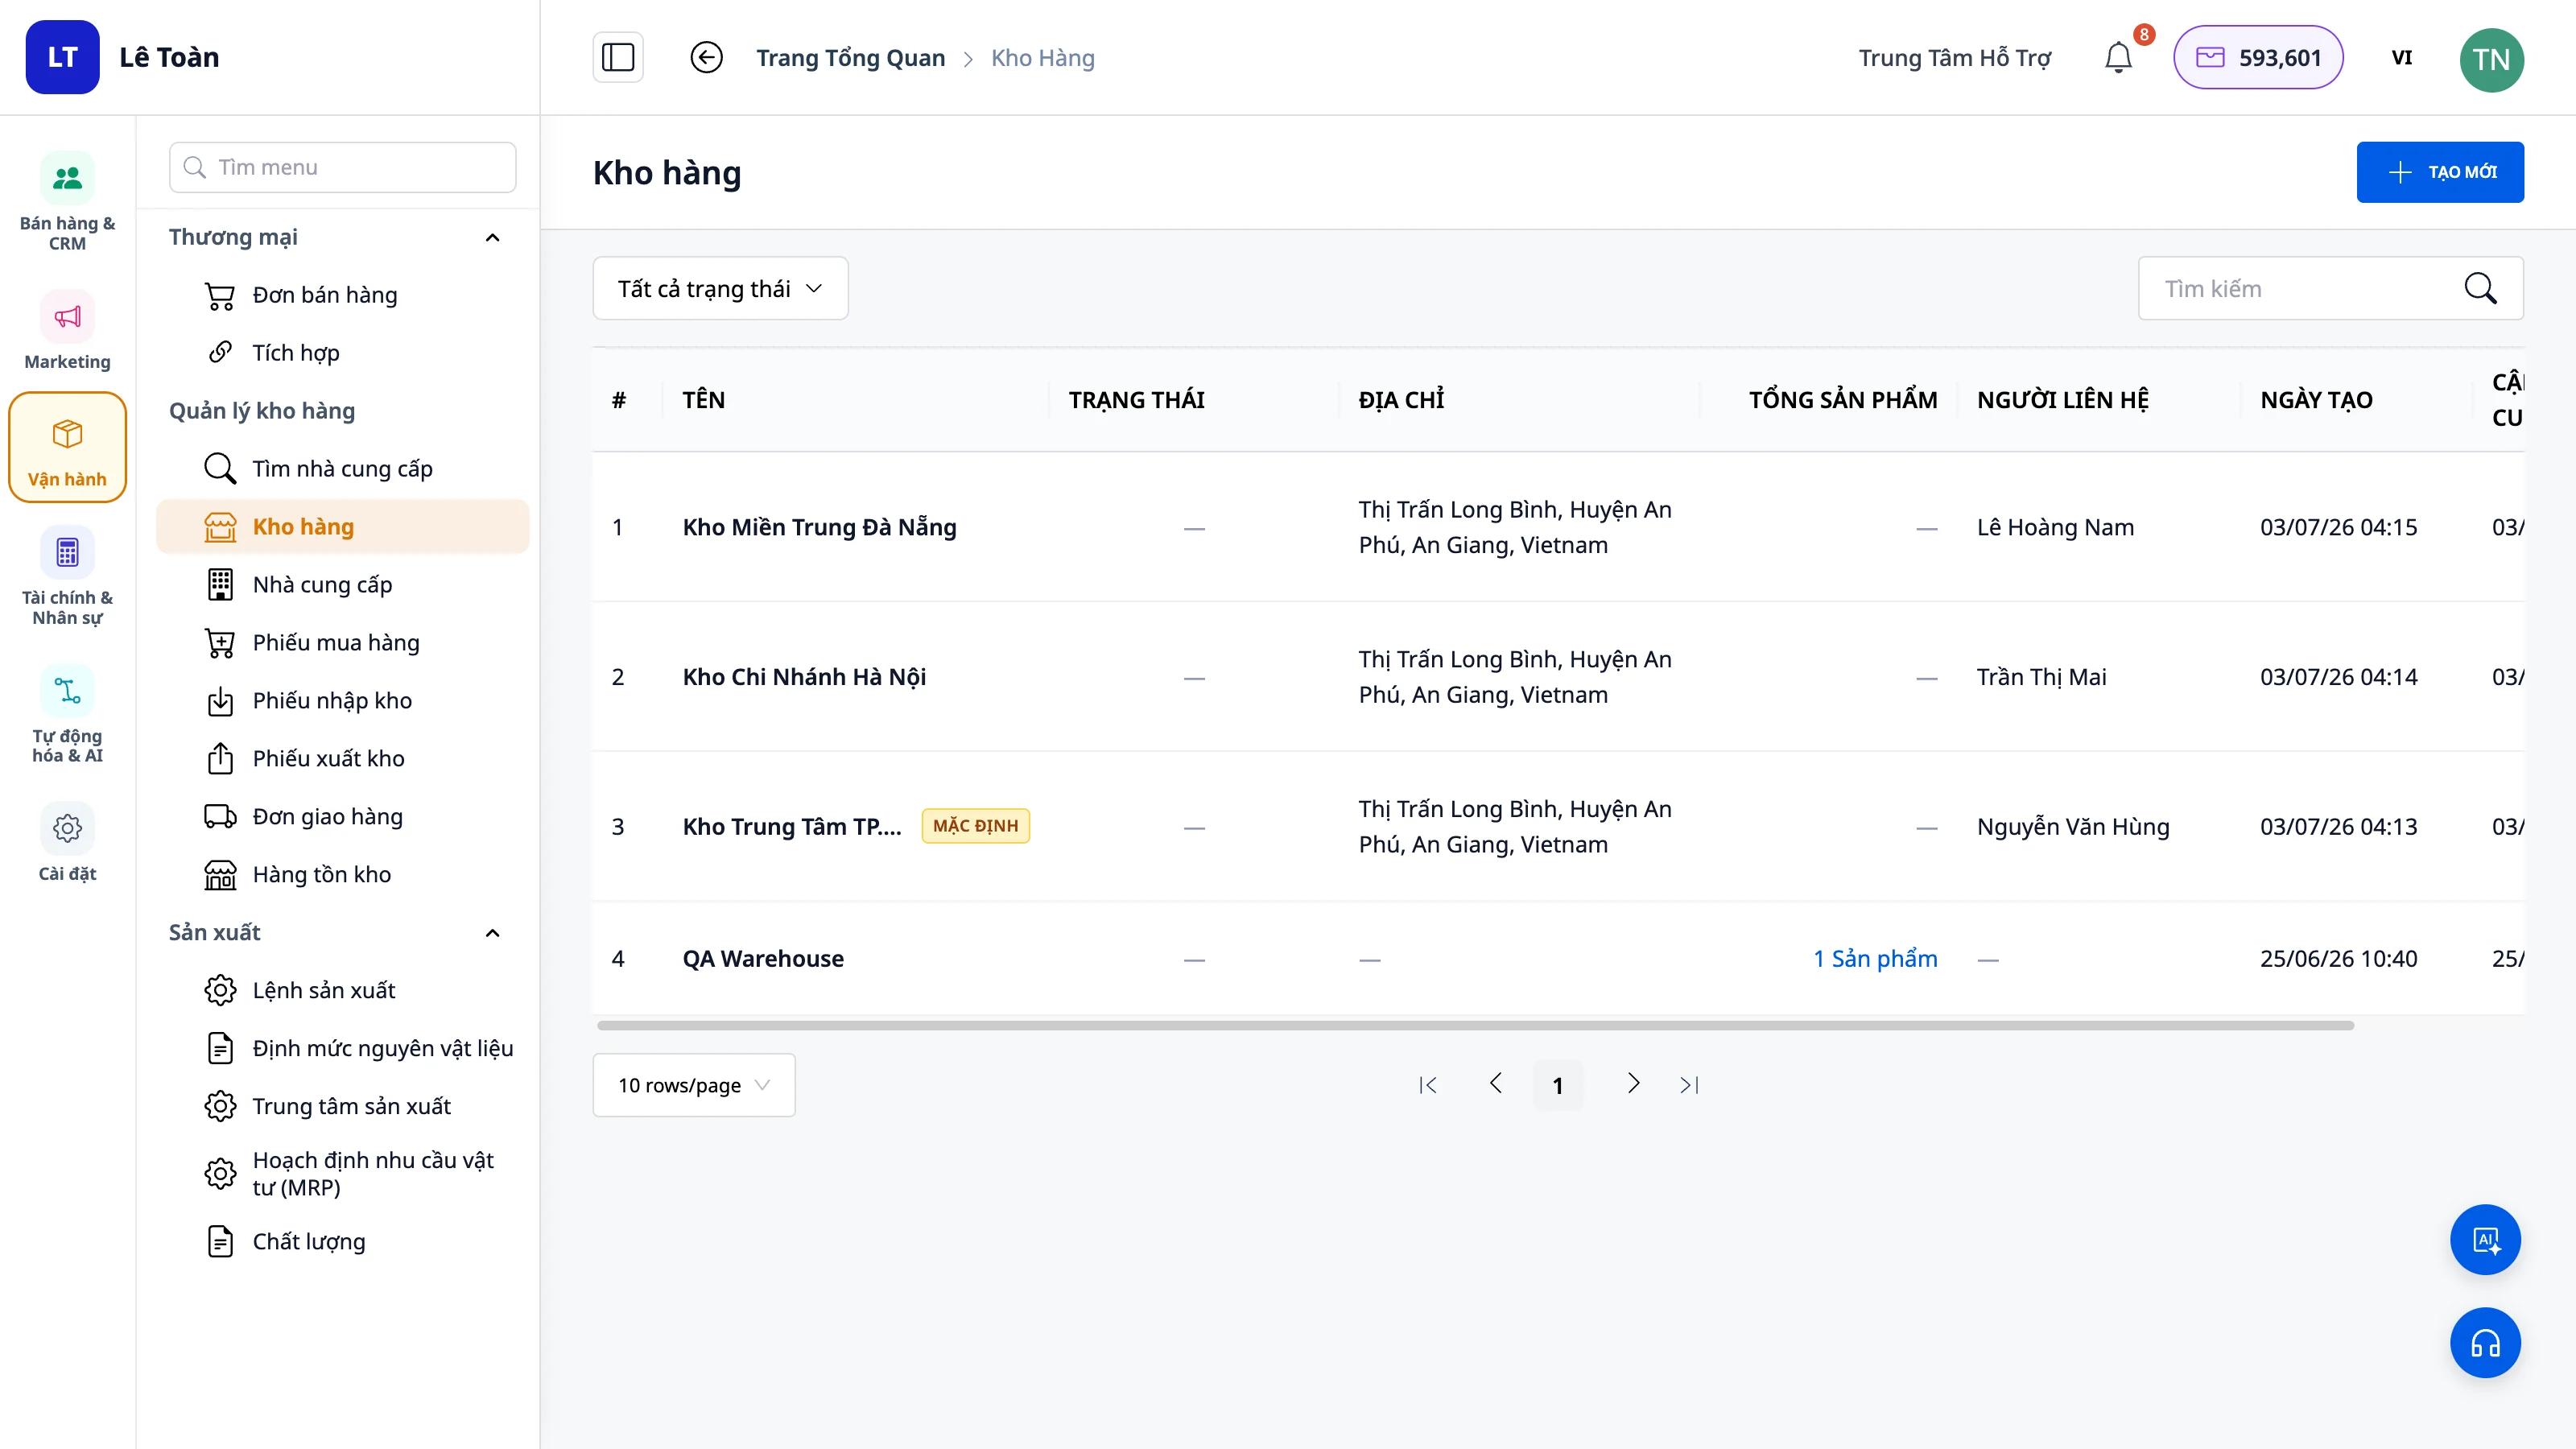Open the Tự động hóa & AI module

67,715
